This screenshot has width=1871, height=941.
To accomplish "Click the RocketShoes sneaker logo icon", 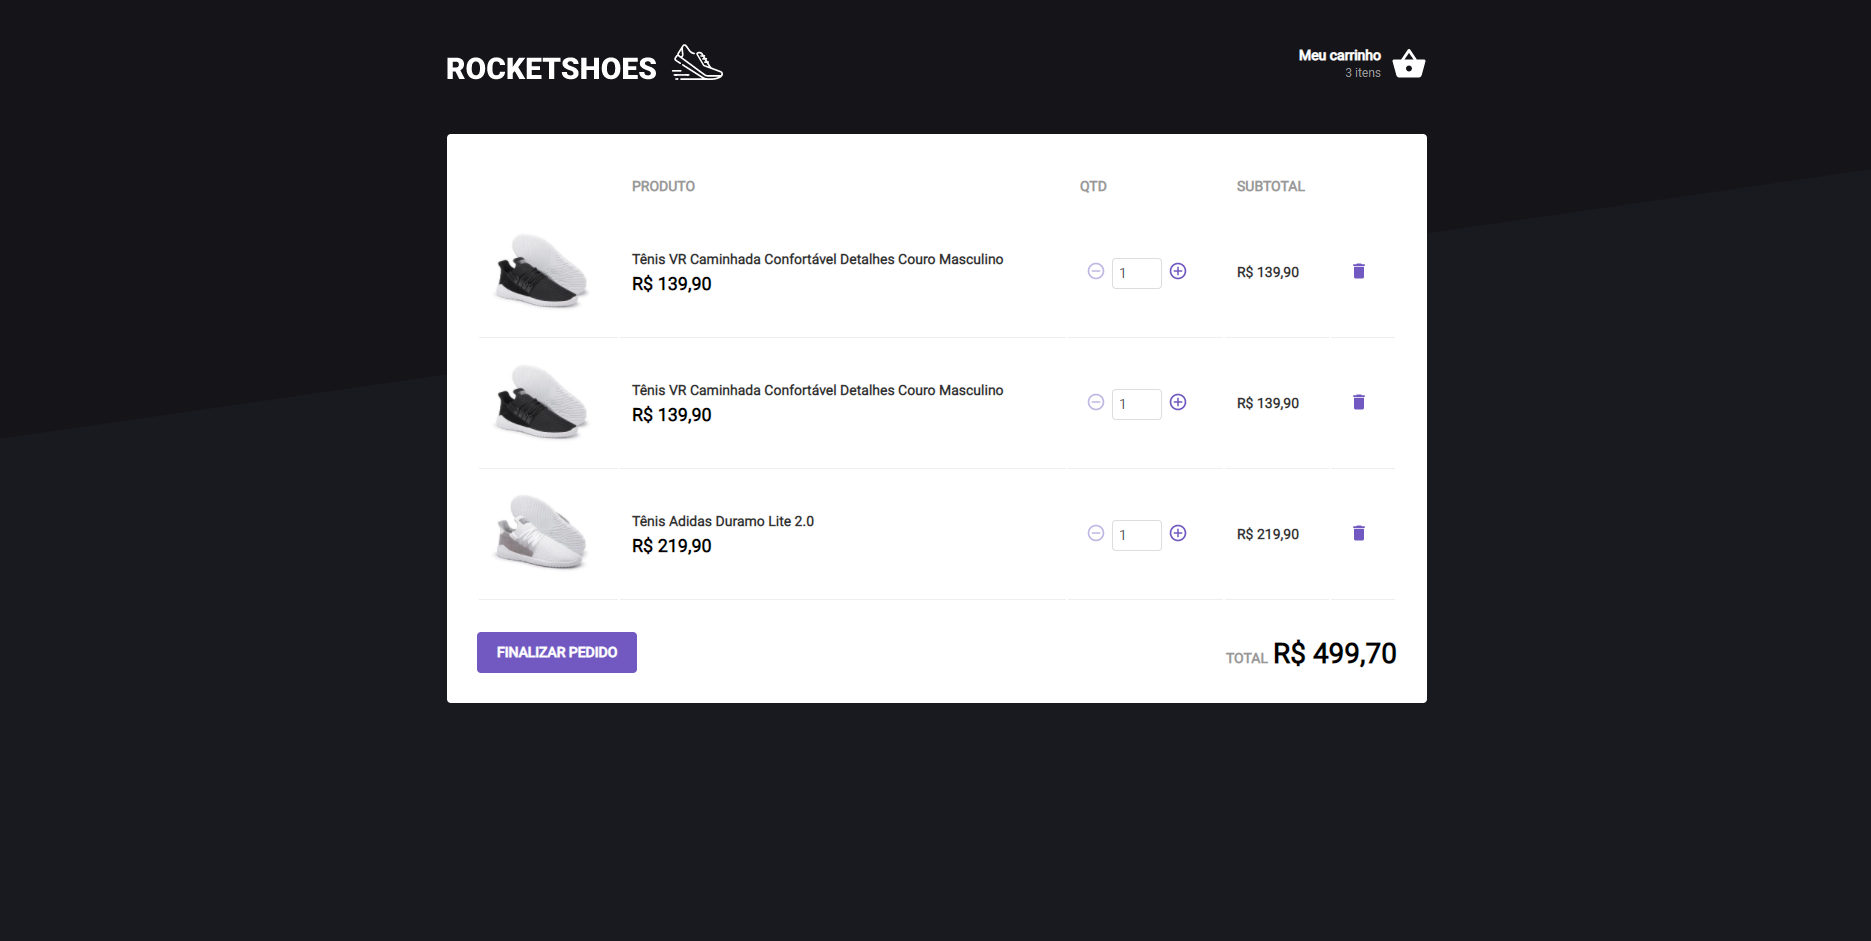I will 697,63.
